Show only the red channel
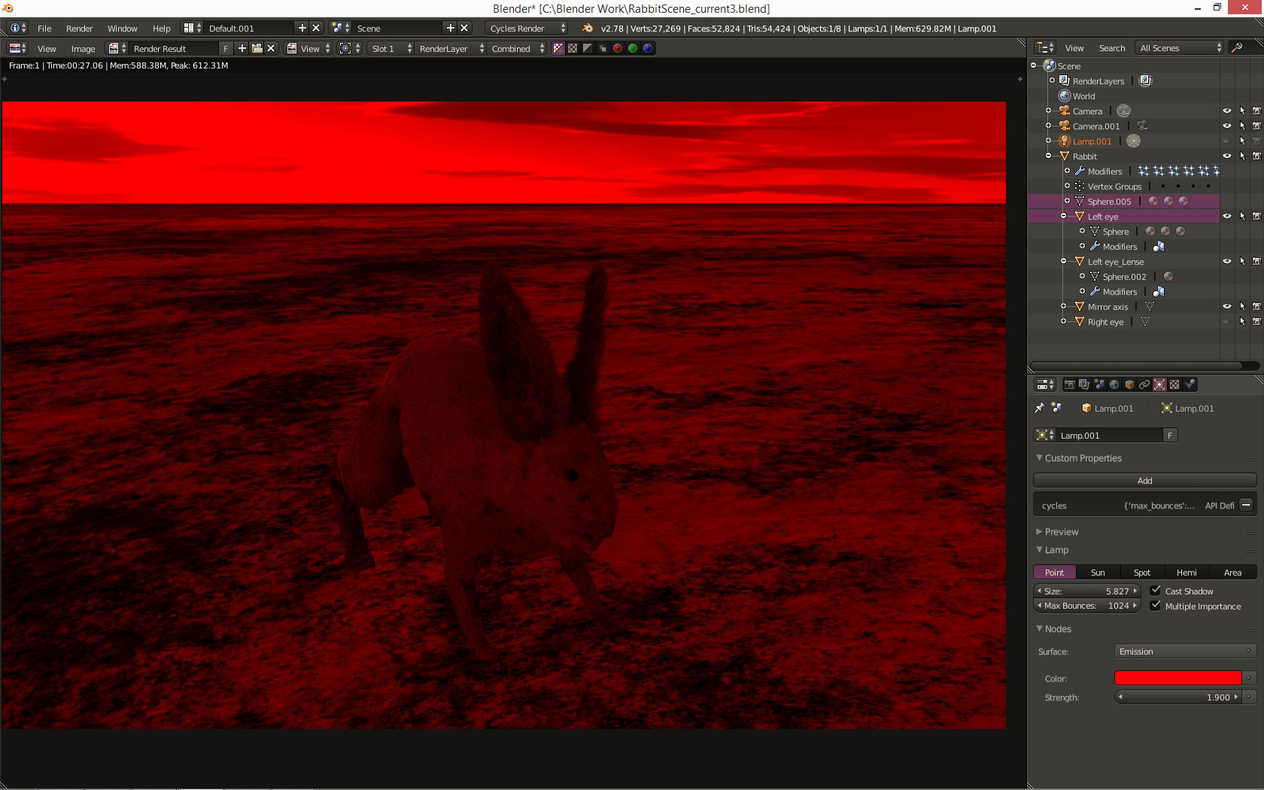 [618, 48]
